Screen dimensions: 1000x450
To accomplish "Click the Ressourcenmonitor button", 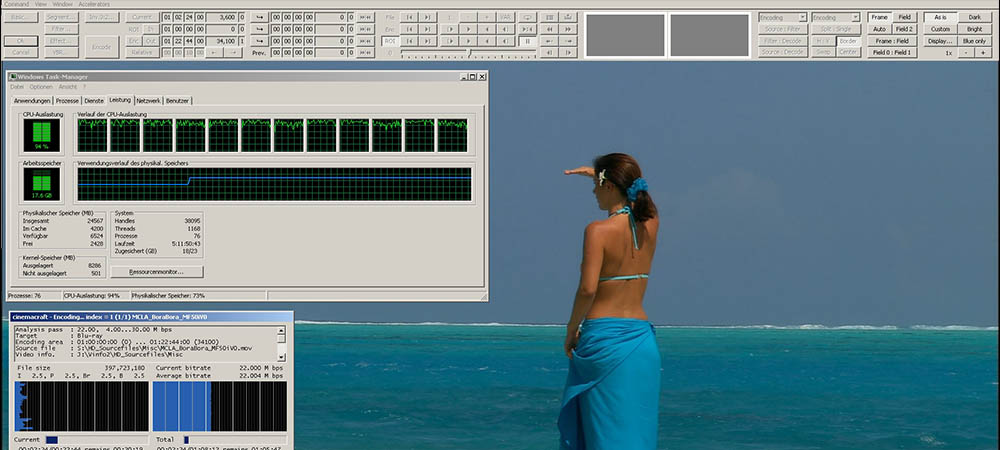I will pos(157,271).
